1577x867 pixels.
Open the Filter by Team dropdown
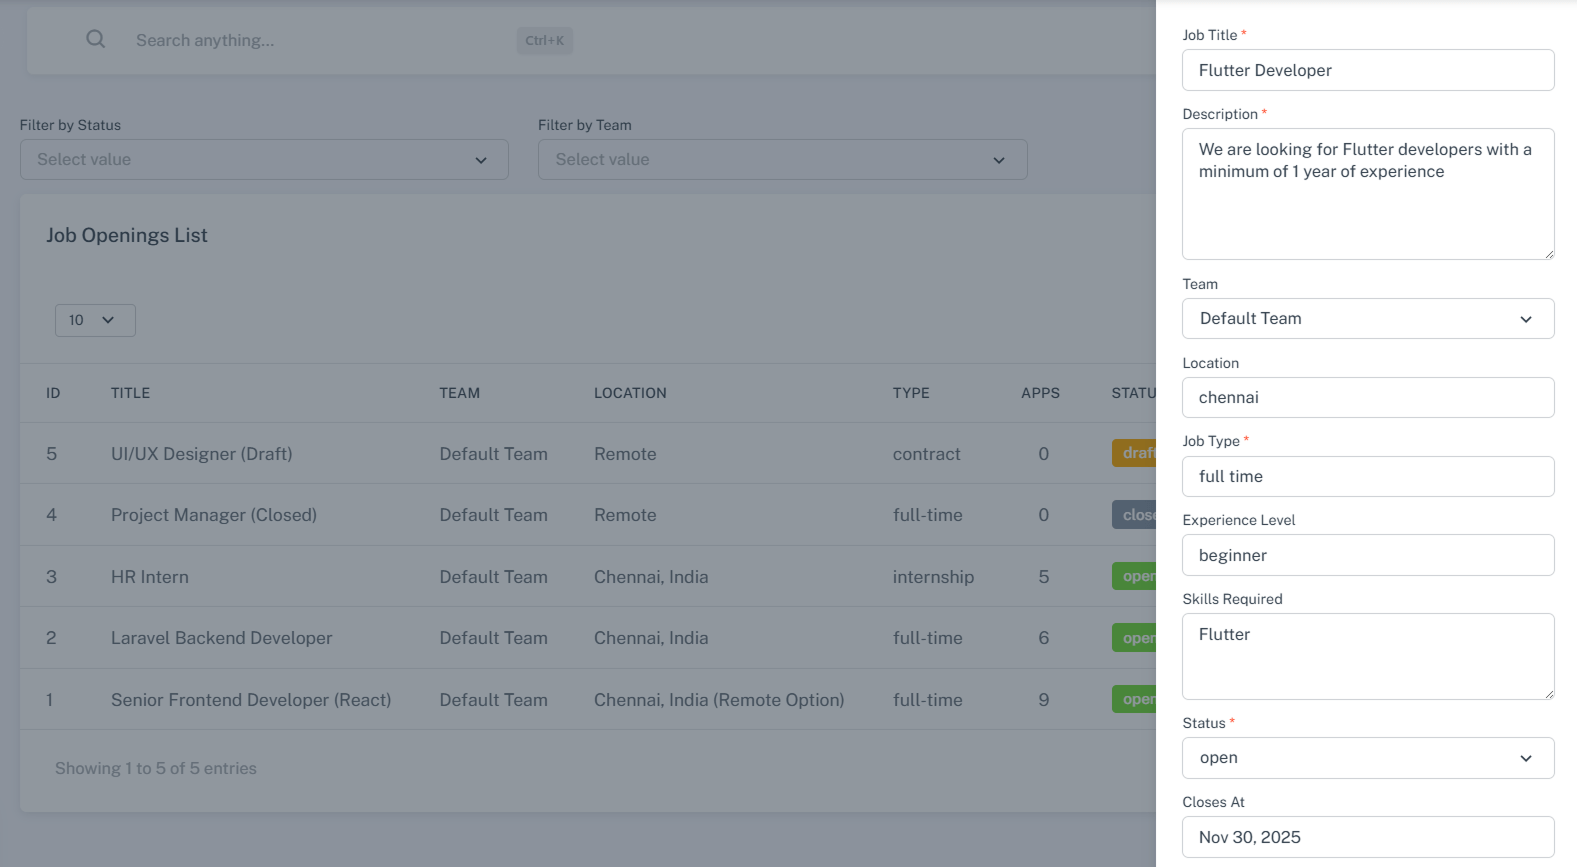click(x=782, y=160)
